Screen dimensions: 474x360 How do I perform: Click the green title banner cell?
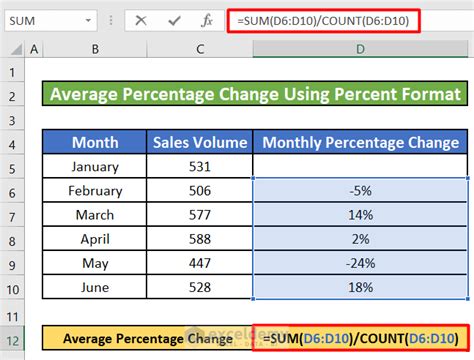pos(255,94)
